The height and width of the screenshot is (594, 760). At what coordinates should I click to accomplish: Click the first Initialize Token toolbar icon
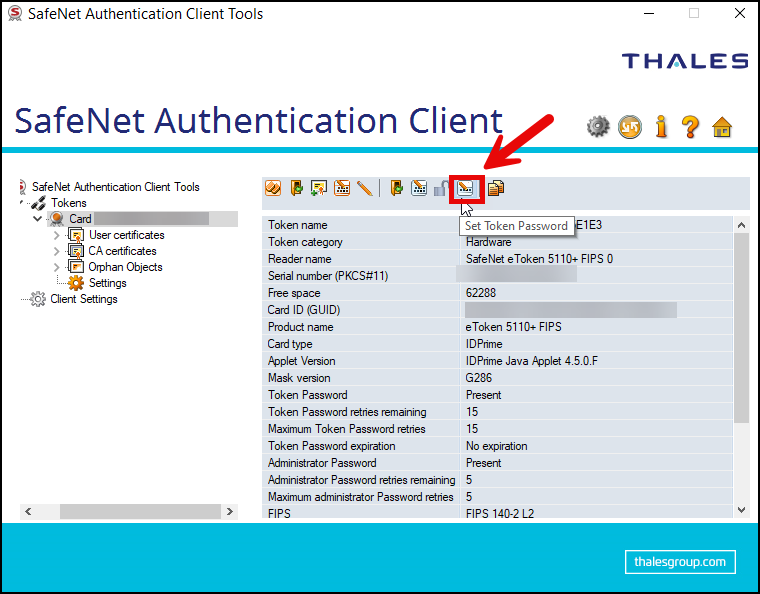pos(273,188)
